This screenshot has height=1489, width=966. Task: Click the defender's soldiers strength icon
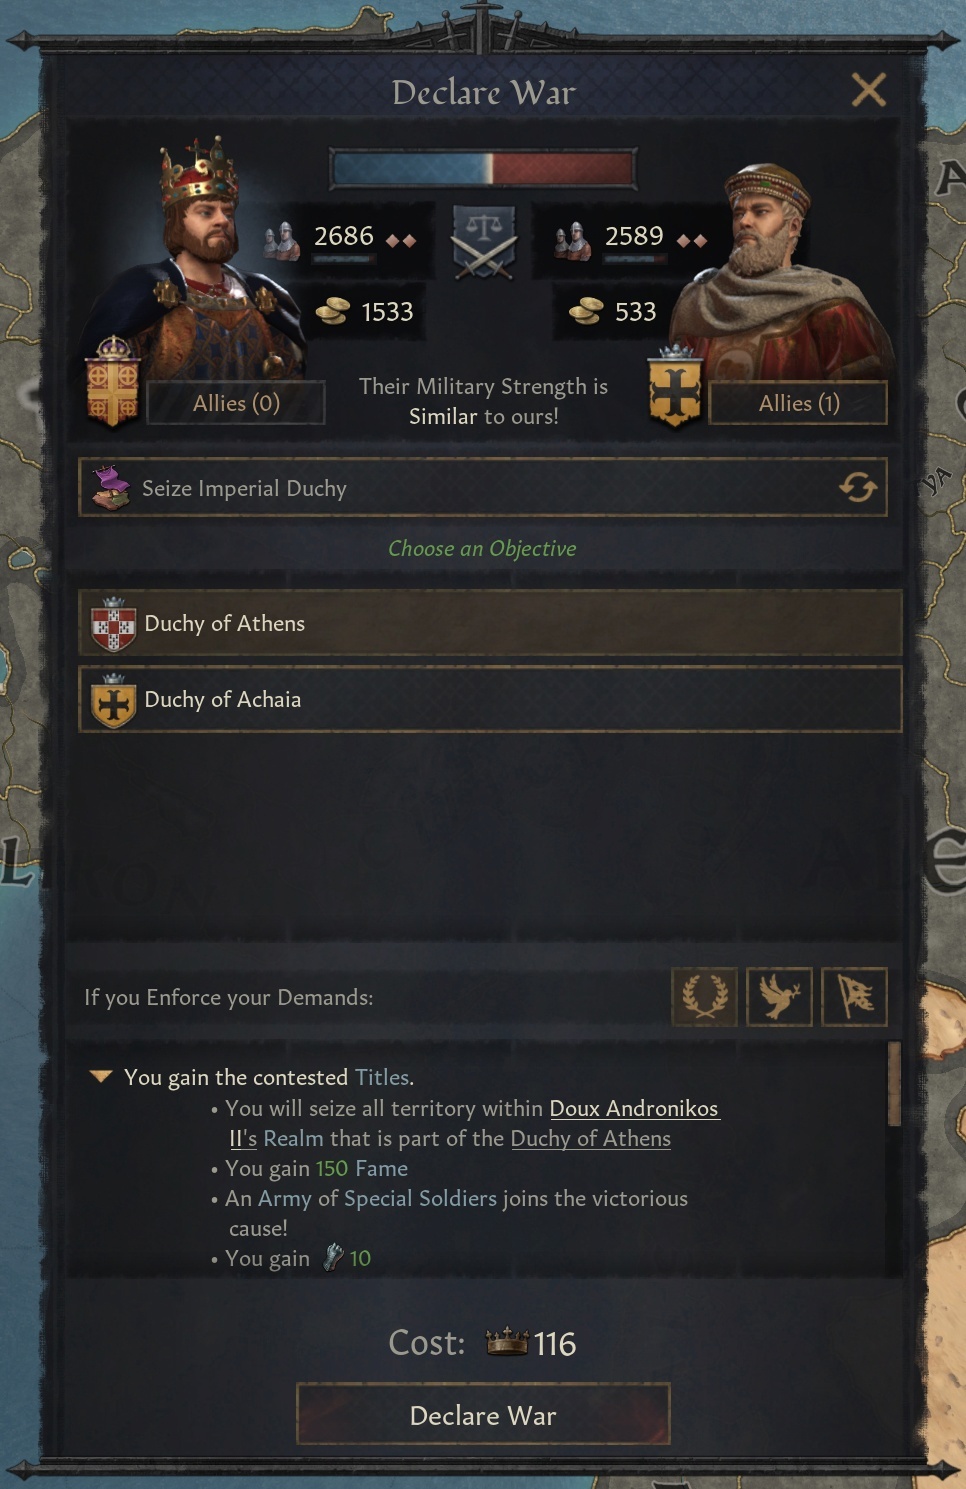pos(573,241)
